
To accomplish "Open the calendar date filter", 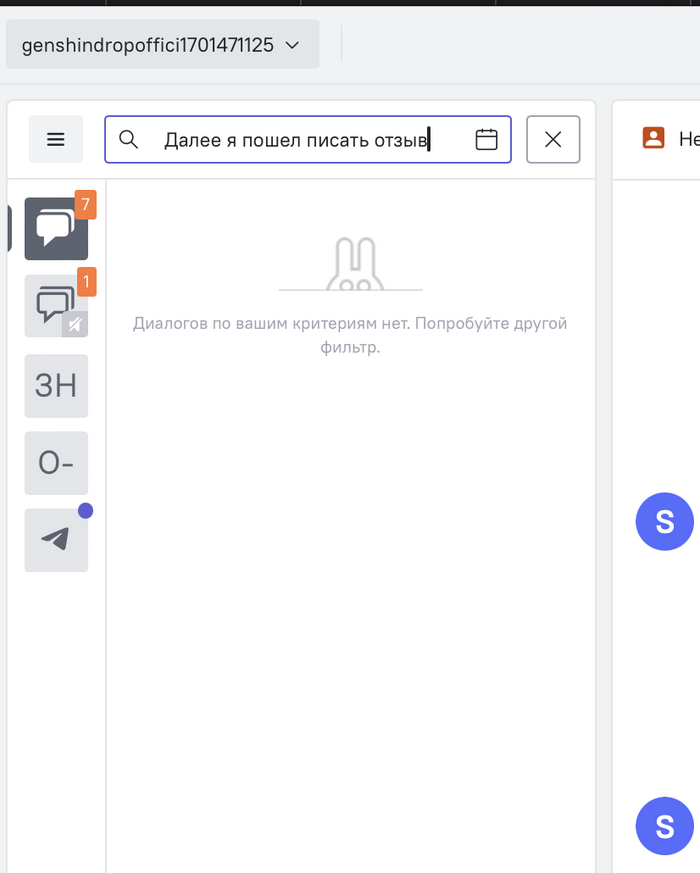I will tap(486, 139).
